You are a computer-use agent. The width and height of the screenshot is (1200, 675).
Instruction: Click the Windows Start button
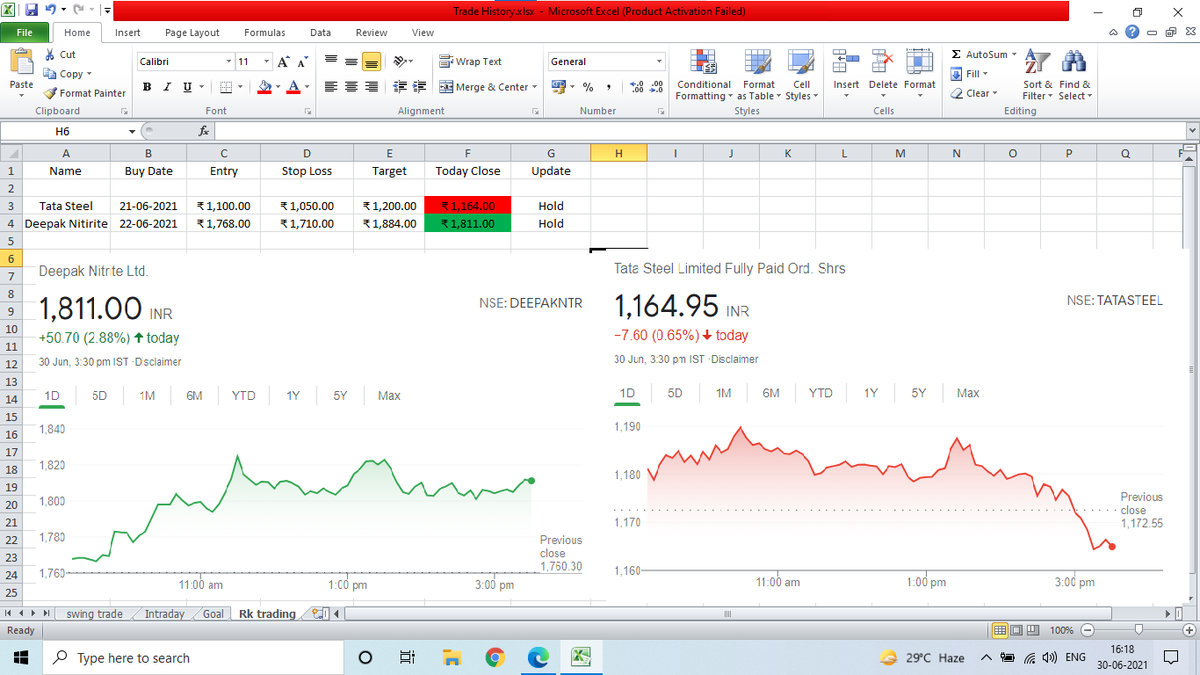pyautogui.click(x=22, y=657)
